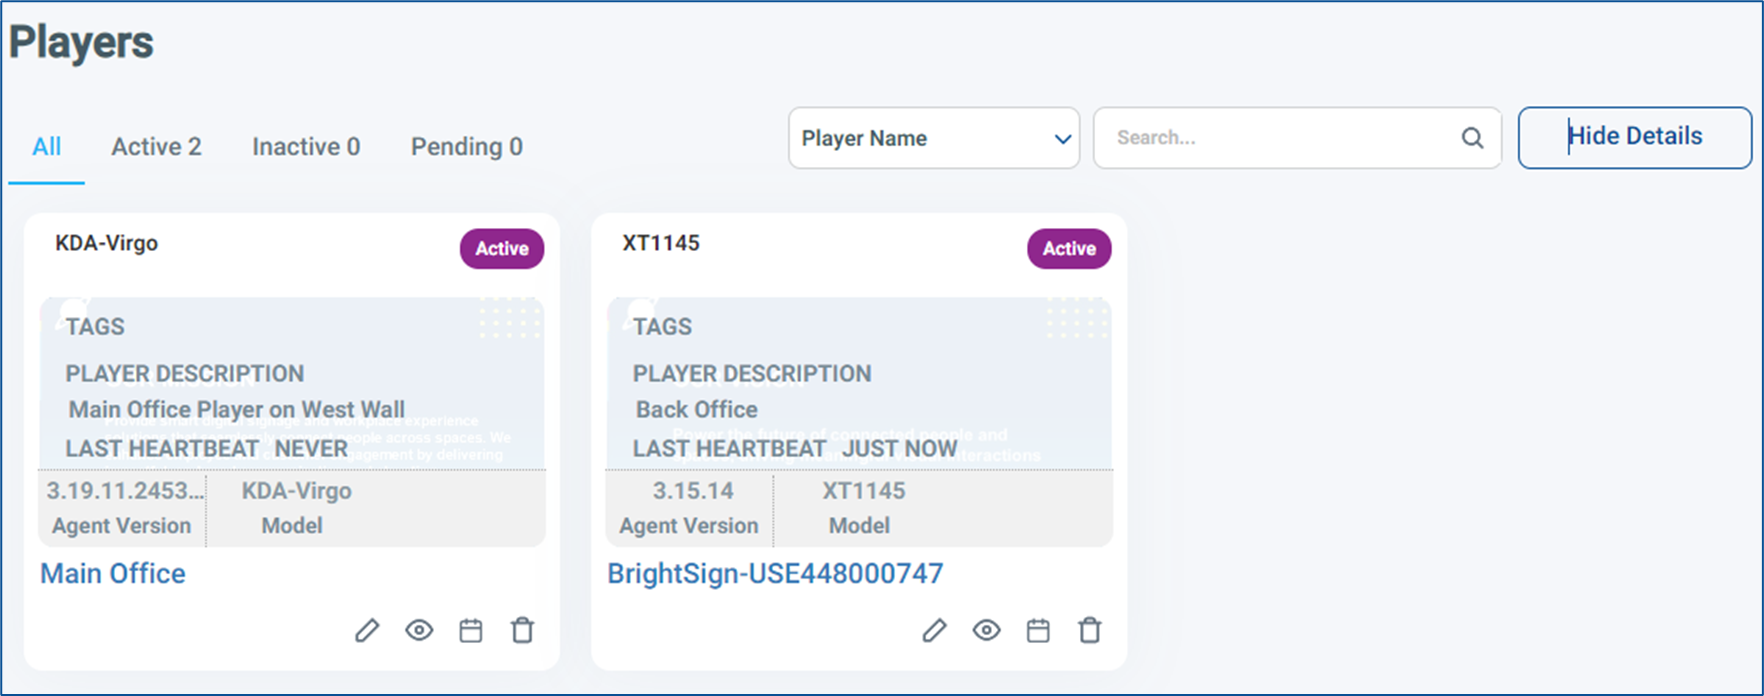Open the Main Office player link
The height and width of the screenshot is (696, 1764).
coord(113,573)
